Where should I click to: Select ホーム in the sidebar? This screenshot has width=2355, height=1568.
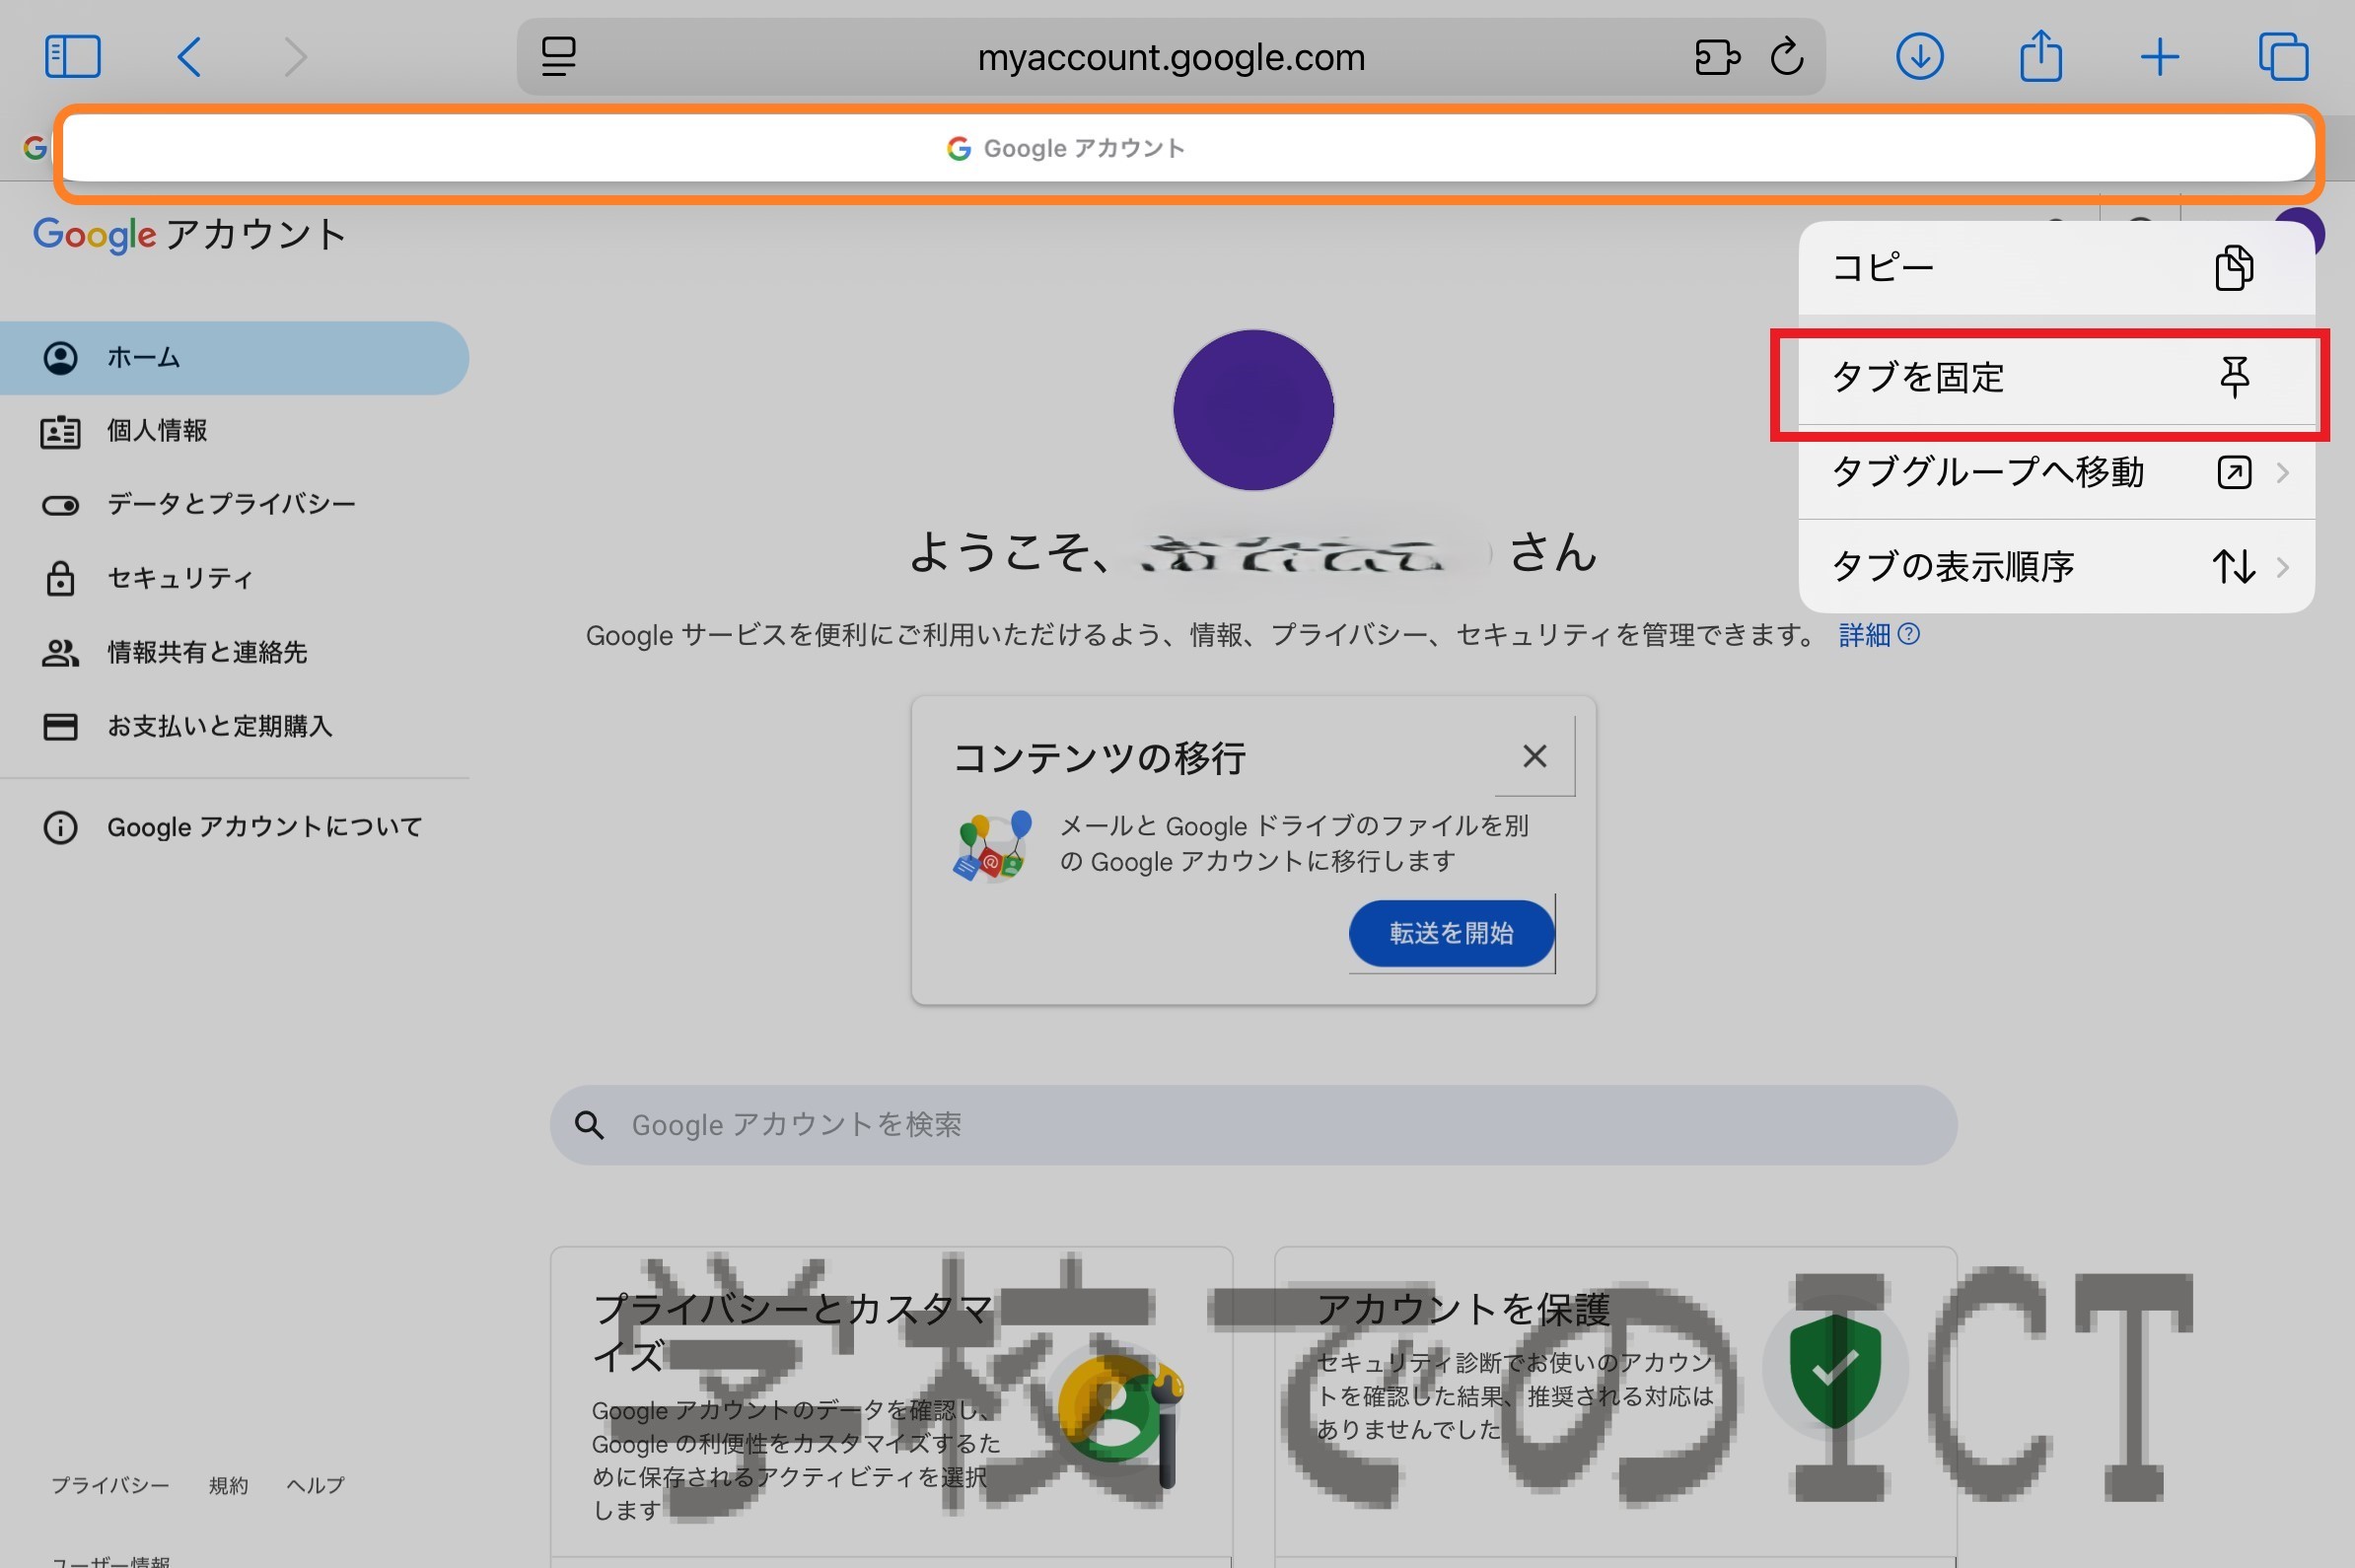[x=234, y=358]
